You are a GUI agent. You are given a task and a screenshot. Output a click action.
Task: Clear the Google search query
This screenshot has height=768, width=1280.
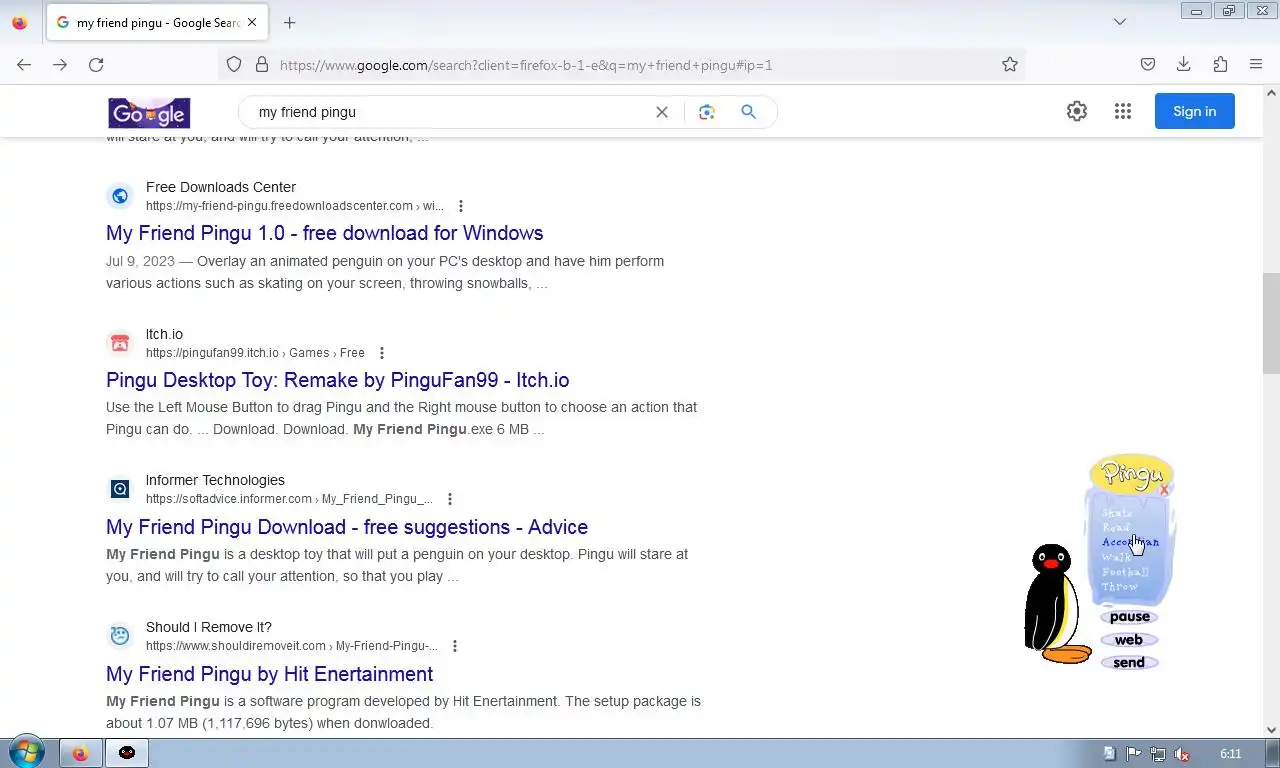click(662, 112)
